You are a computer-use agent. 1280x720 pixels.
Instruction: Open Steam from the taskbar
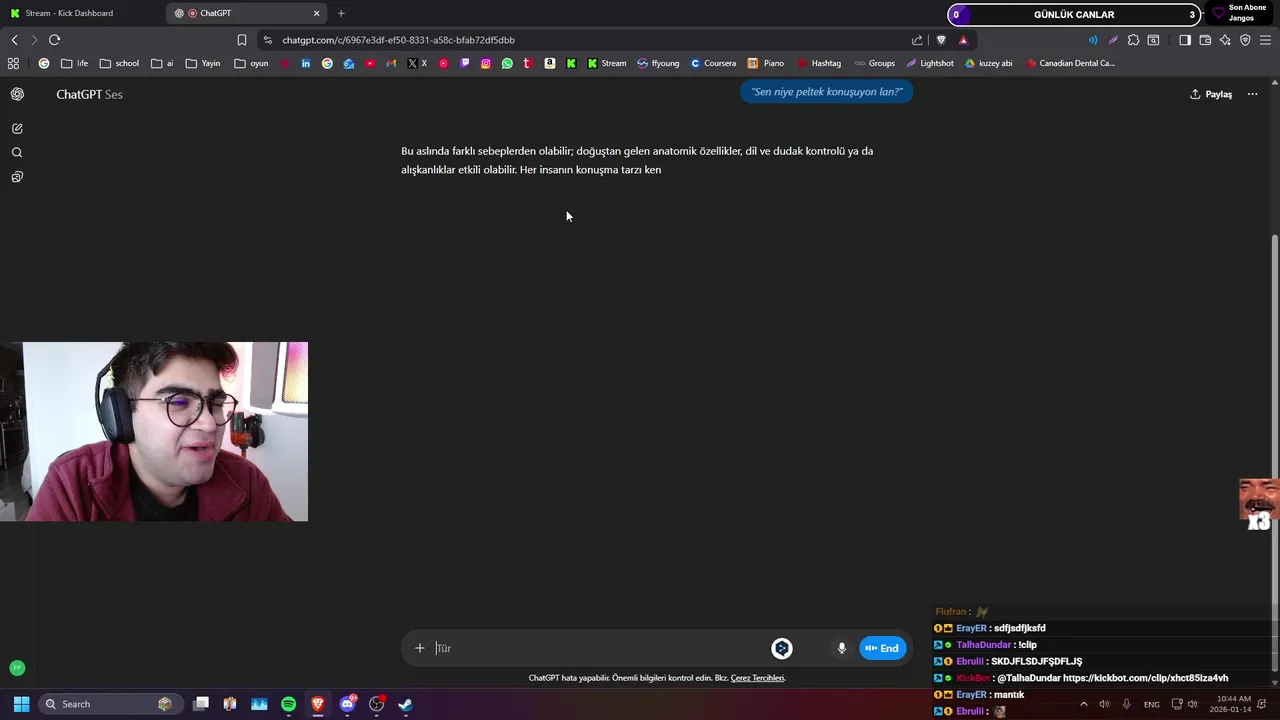[x=405, y=704]
